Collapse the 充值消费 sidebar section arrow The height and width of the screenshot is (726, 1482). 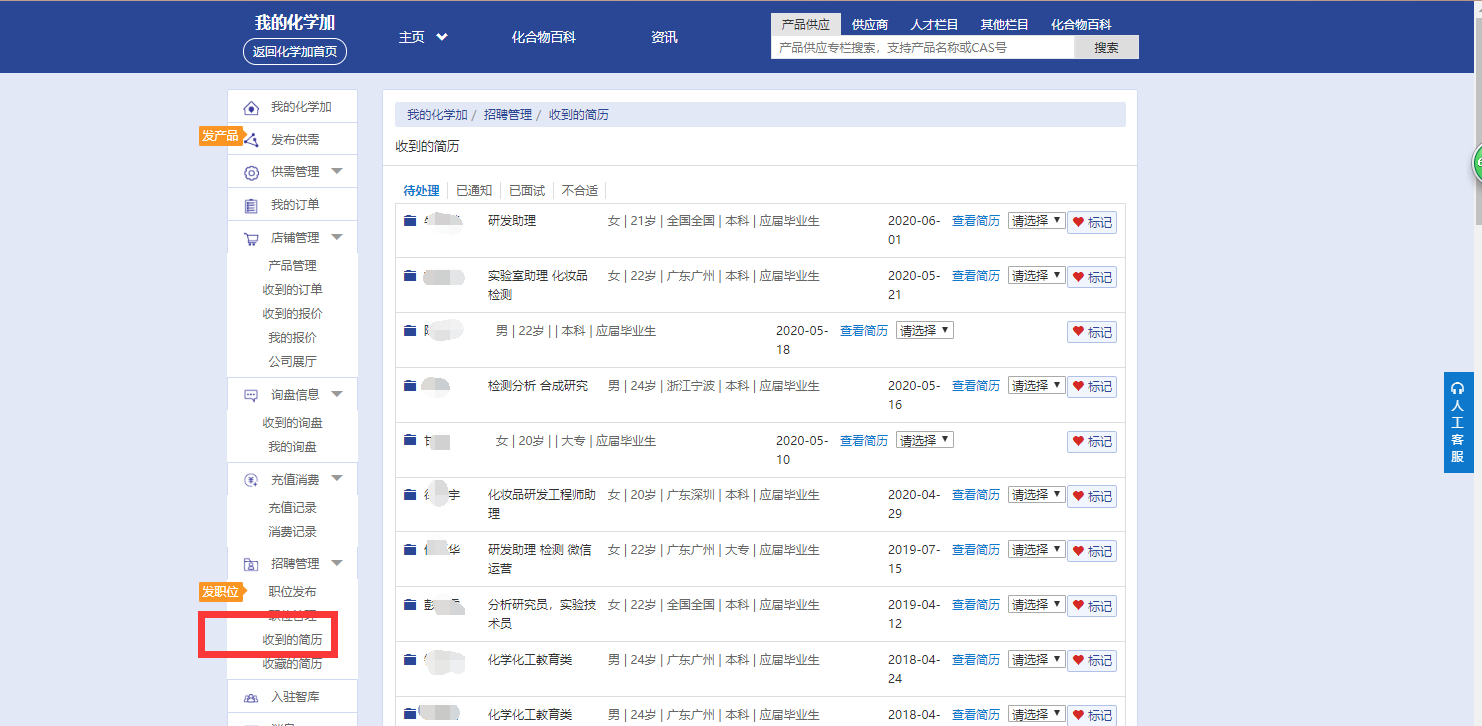coord(337,479)
